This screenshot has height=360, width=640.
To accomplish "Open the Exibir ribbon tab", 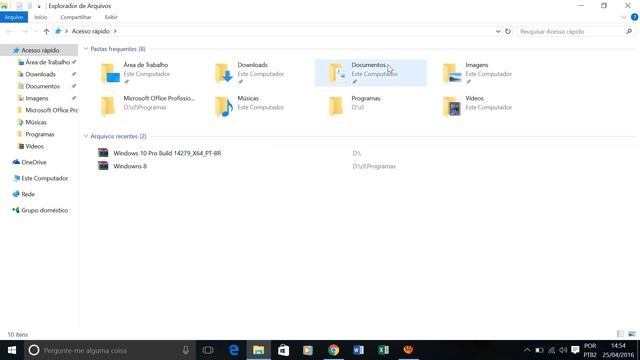I will tap(111, 17).
